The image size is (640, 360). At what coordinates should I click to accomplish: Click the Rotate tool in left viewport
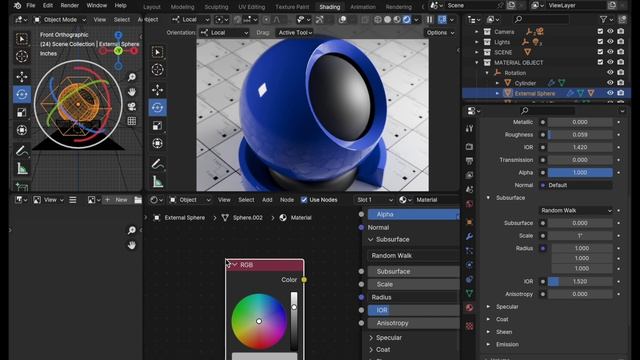click(x=22, y=94)
